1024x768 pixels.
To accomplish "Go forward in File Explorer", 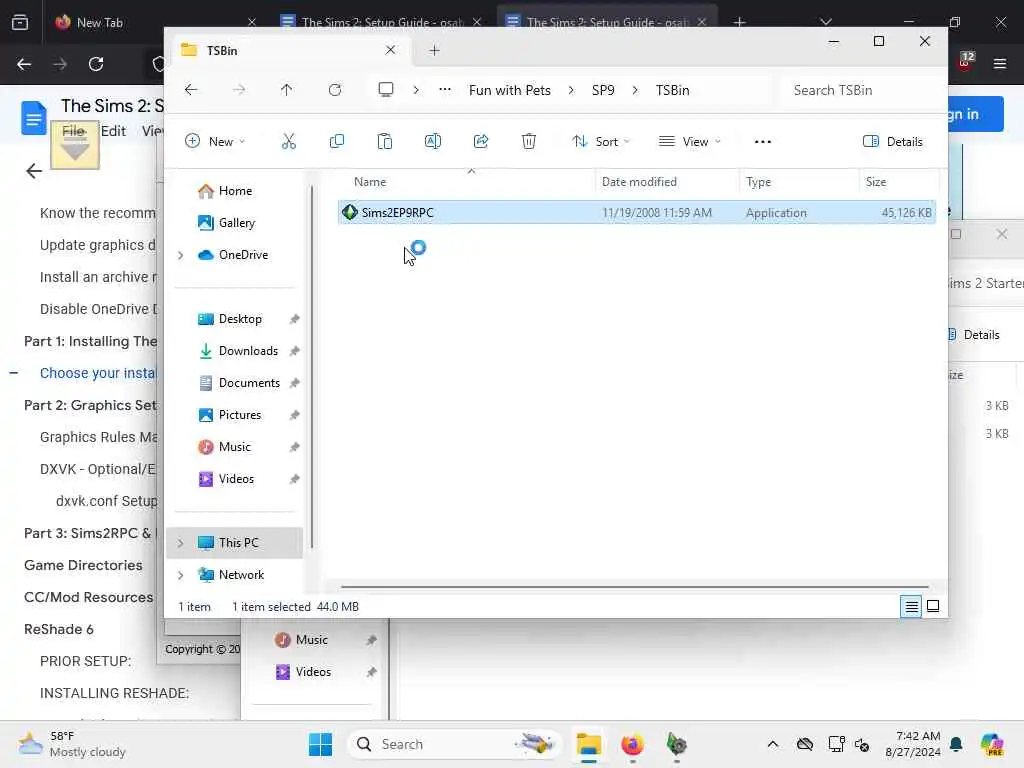I will pyautogui.click(x=239, y=90).
